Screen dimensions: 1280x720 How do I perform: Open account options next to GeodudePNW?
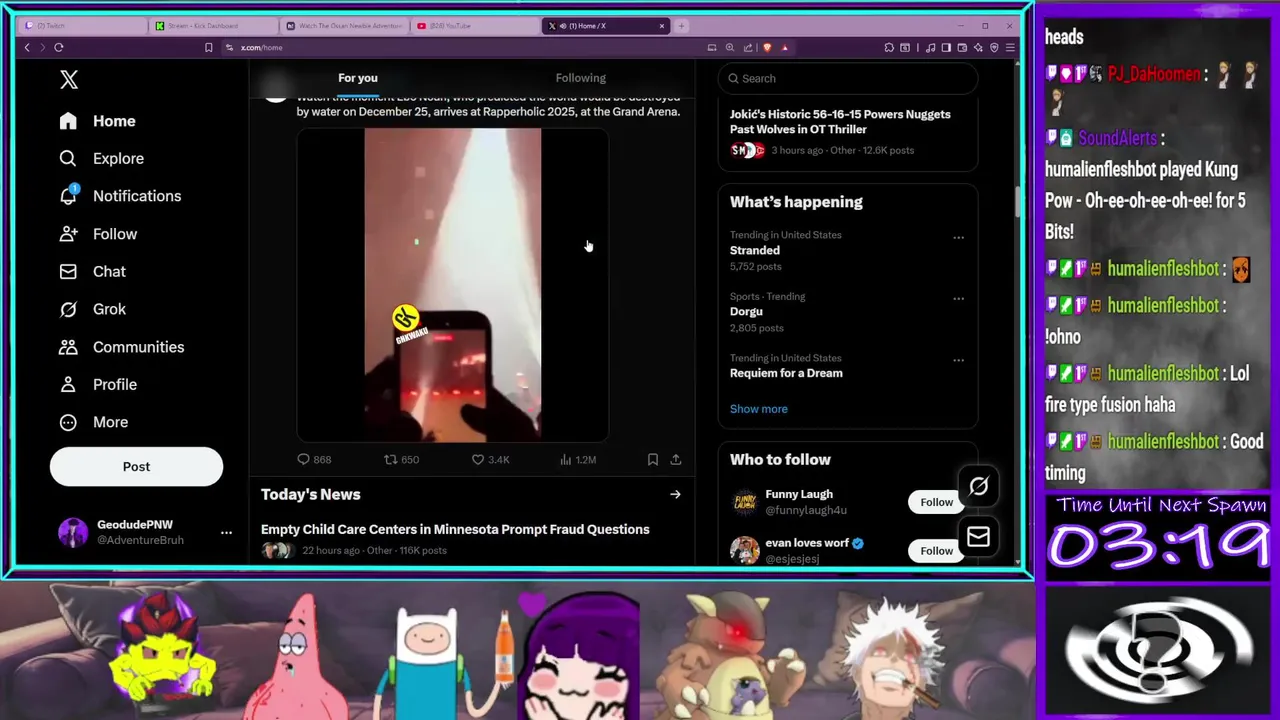click(x=226, y=532)
